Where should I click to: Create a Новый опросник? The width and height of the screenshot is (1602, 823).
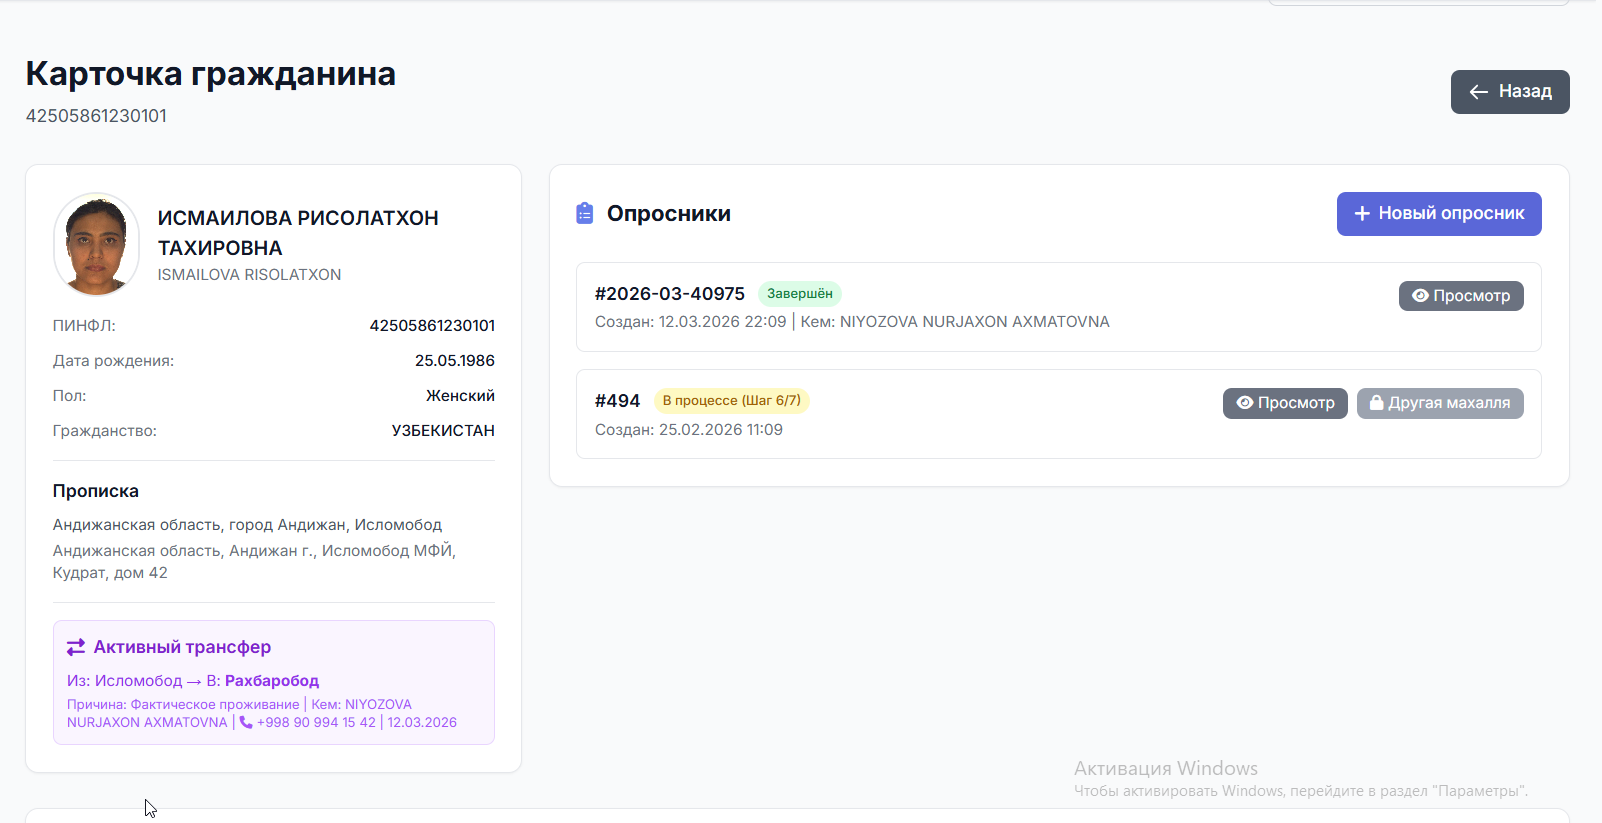[x=1438, y=214]
